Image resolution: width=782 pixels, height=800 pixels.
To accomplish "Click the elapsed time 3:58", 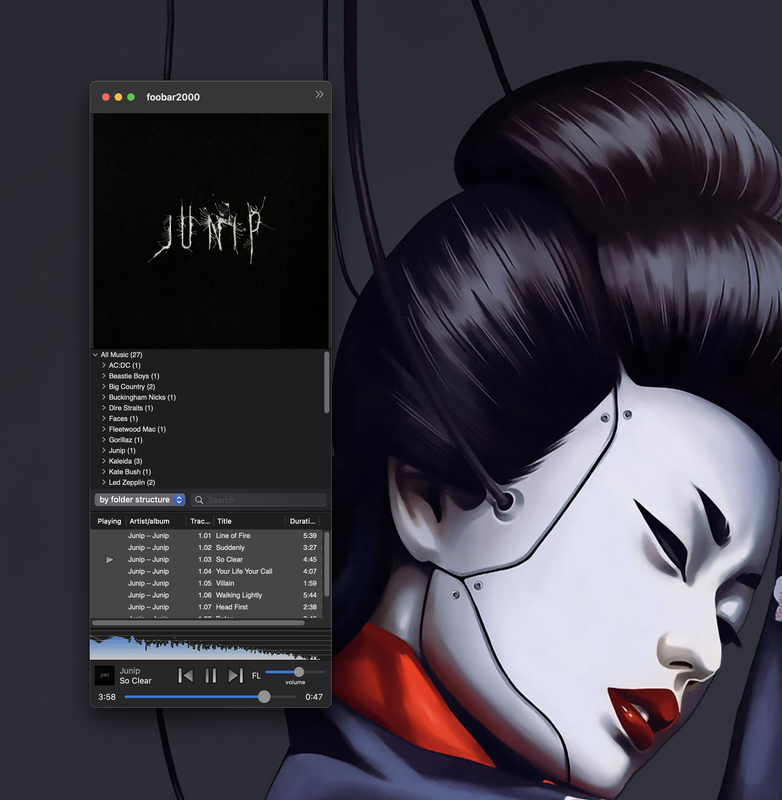I will click(x=107, y=697).
